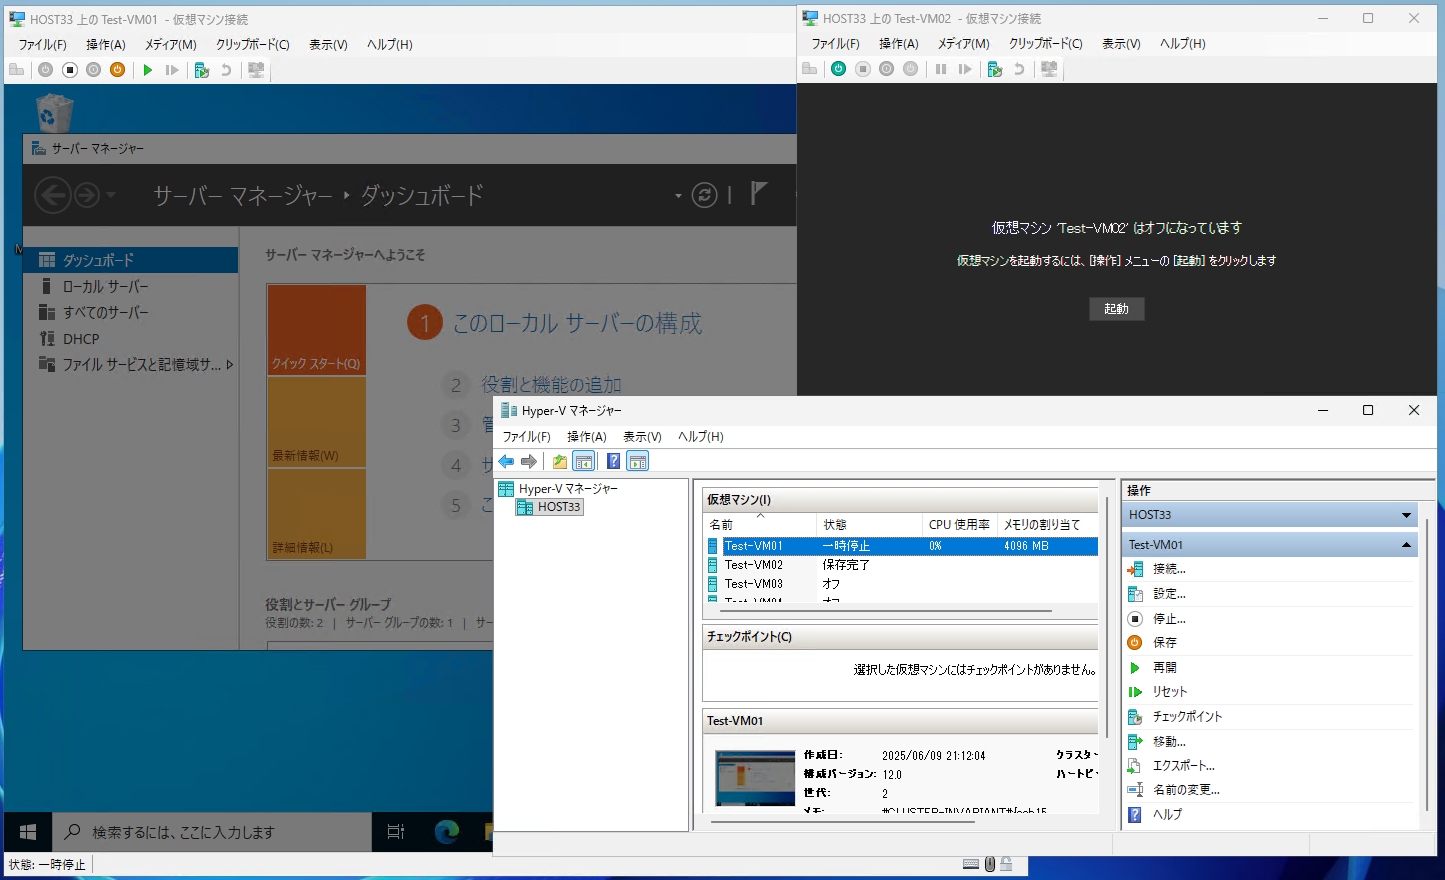Click the Up one level folder icon
This screenshot has height=880, width=1445.
pos(560,461)
